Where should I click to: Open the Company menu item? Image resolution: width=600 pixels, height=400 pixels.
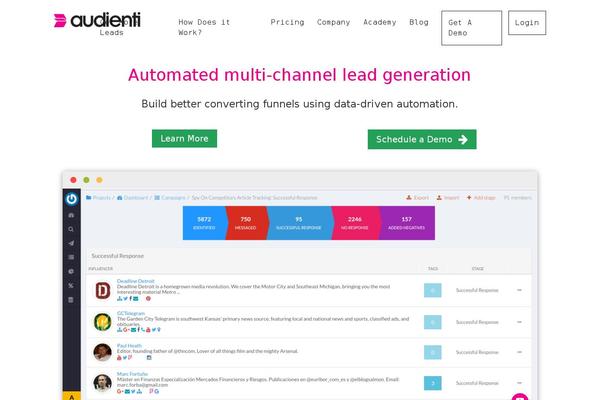coord(333,22)
